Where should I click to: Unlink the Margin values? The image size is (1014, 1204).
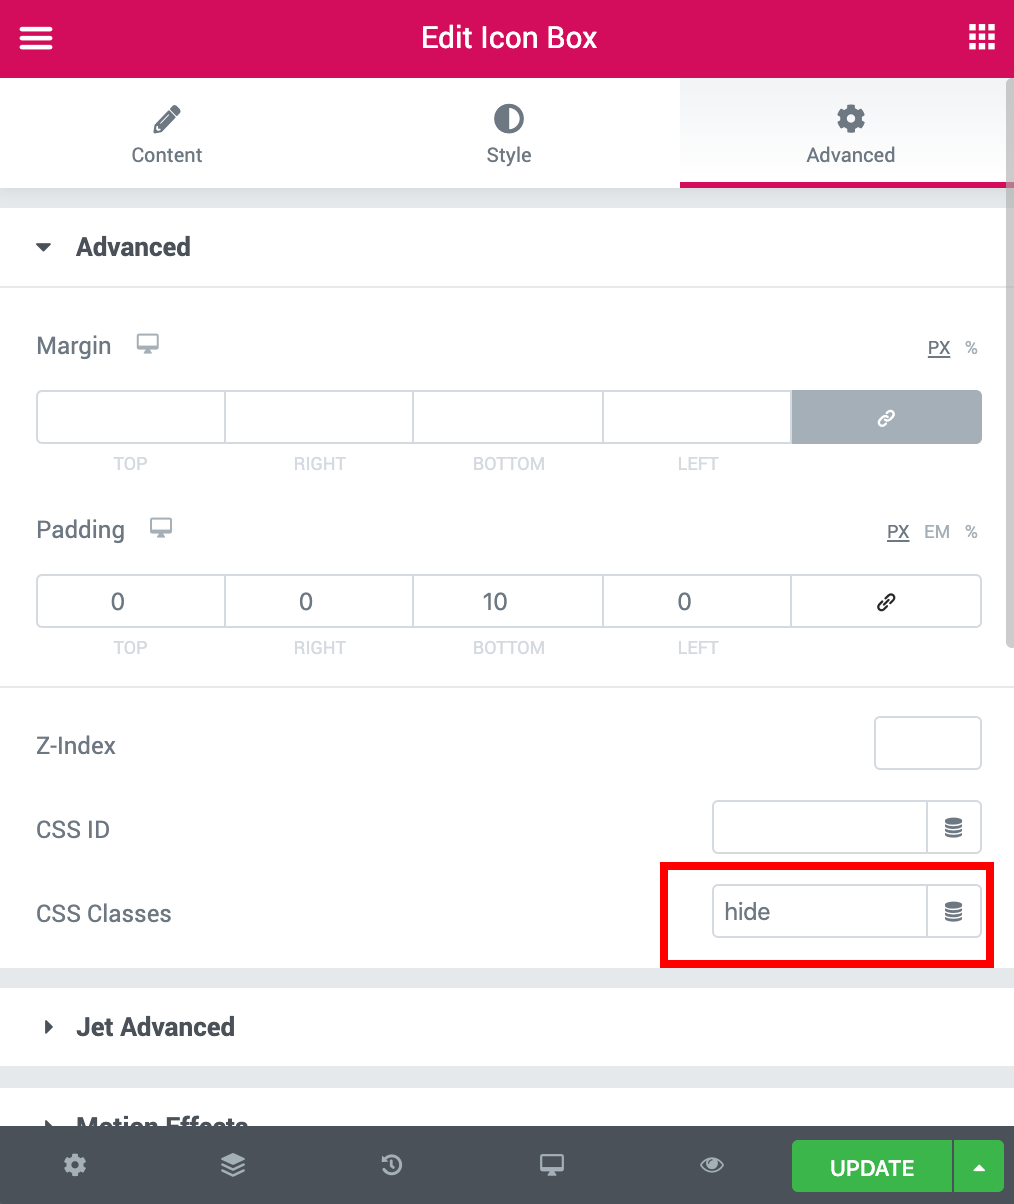886,417
